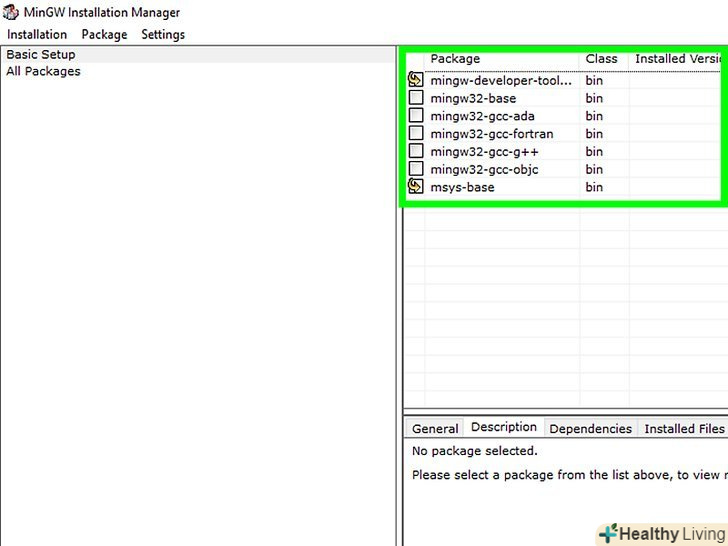Select the mingw32-gcc-objc package name
728x546 pixels.
click(484, 169)
